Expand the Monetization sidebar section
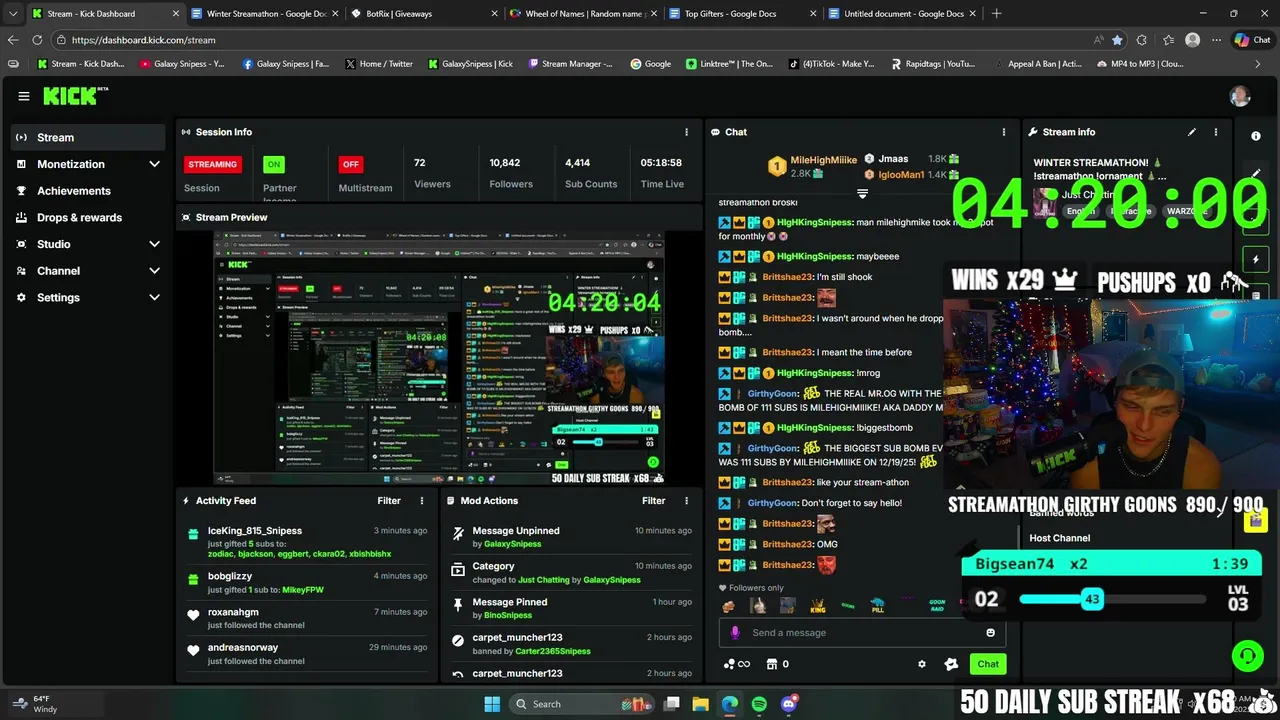The width and height of the screenshot is (1280, 720). 154,164
